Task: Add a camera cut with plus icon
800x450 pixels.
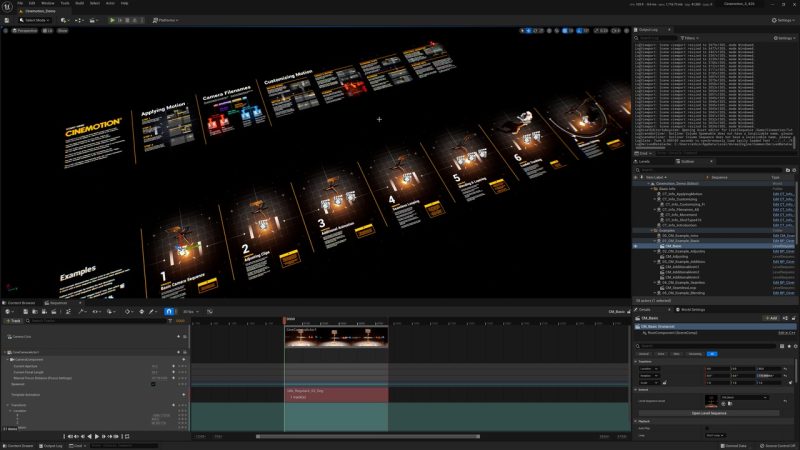Action: click(x=178, y=337)
